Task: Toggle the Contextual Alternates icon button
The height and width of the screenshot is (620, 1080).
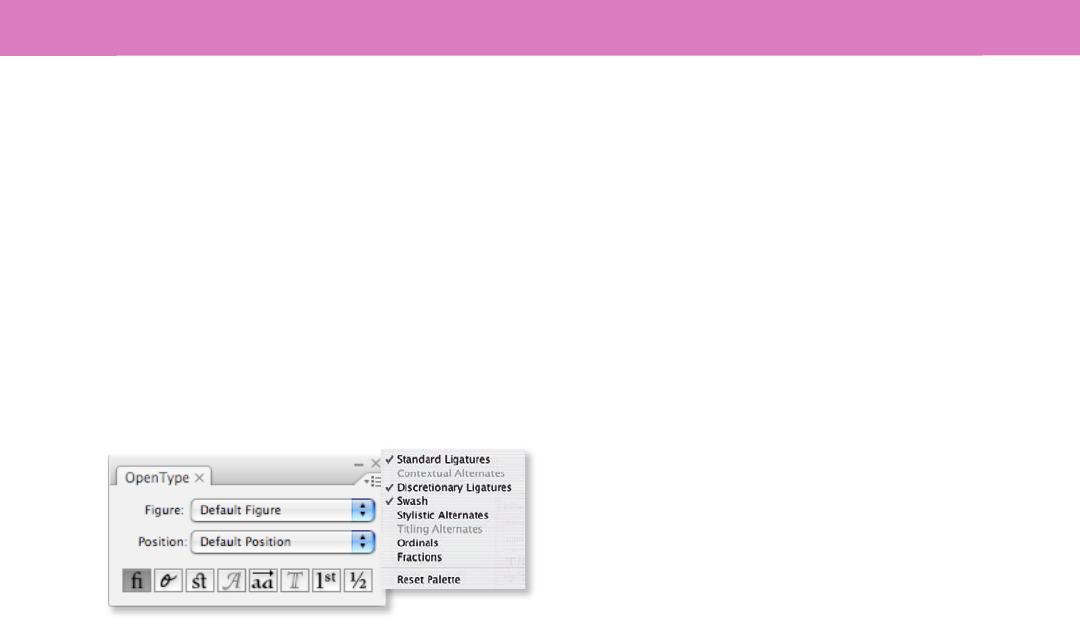Action: coord(168,581)
